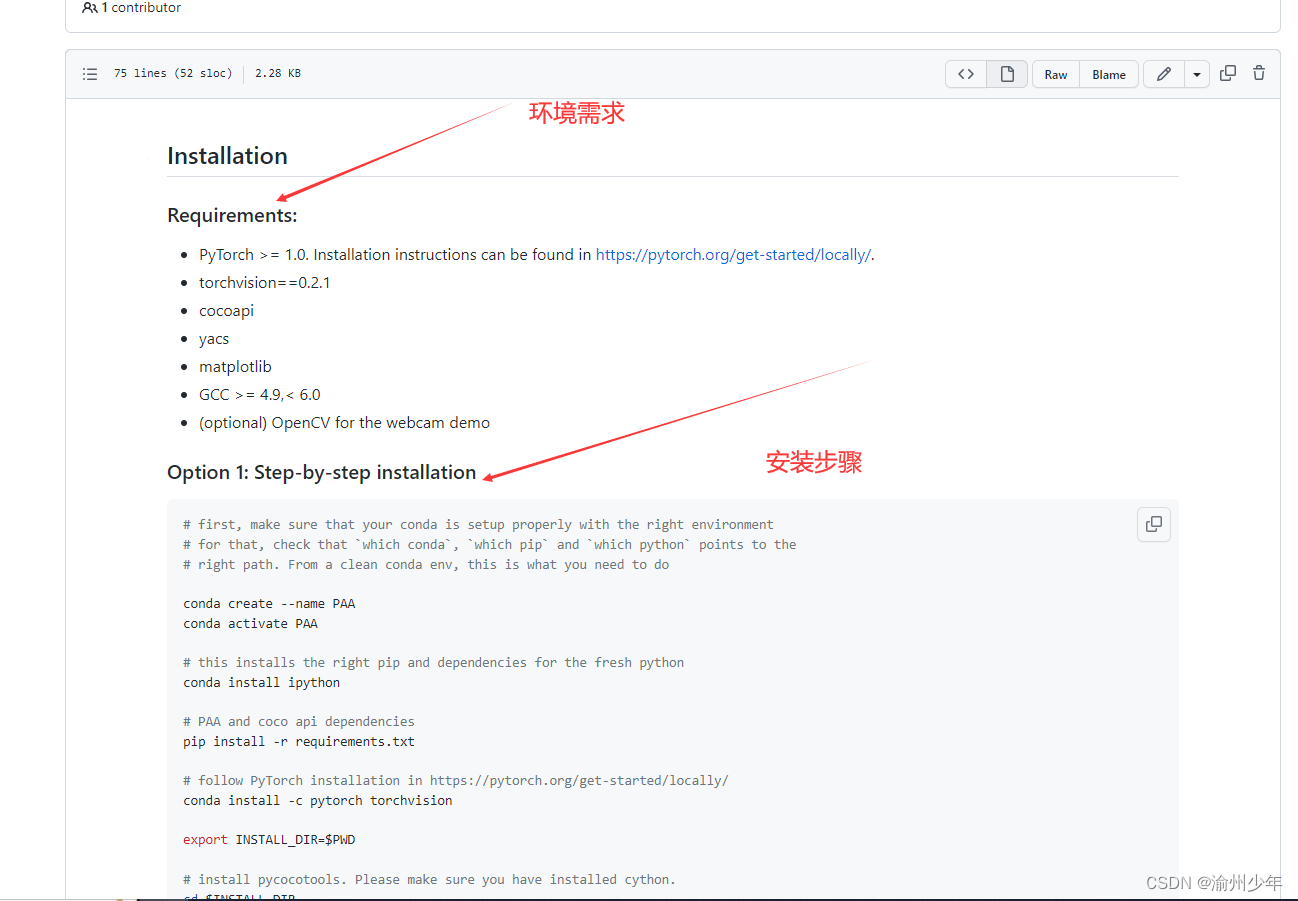Copy raw file contents
Image resolution: width=1298 pixels, height=901 pixels.
[1228, 73]
